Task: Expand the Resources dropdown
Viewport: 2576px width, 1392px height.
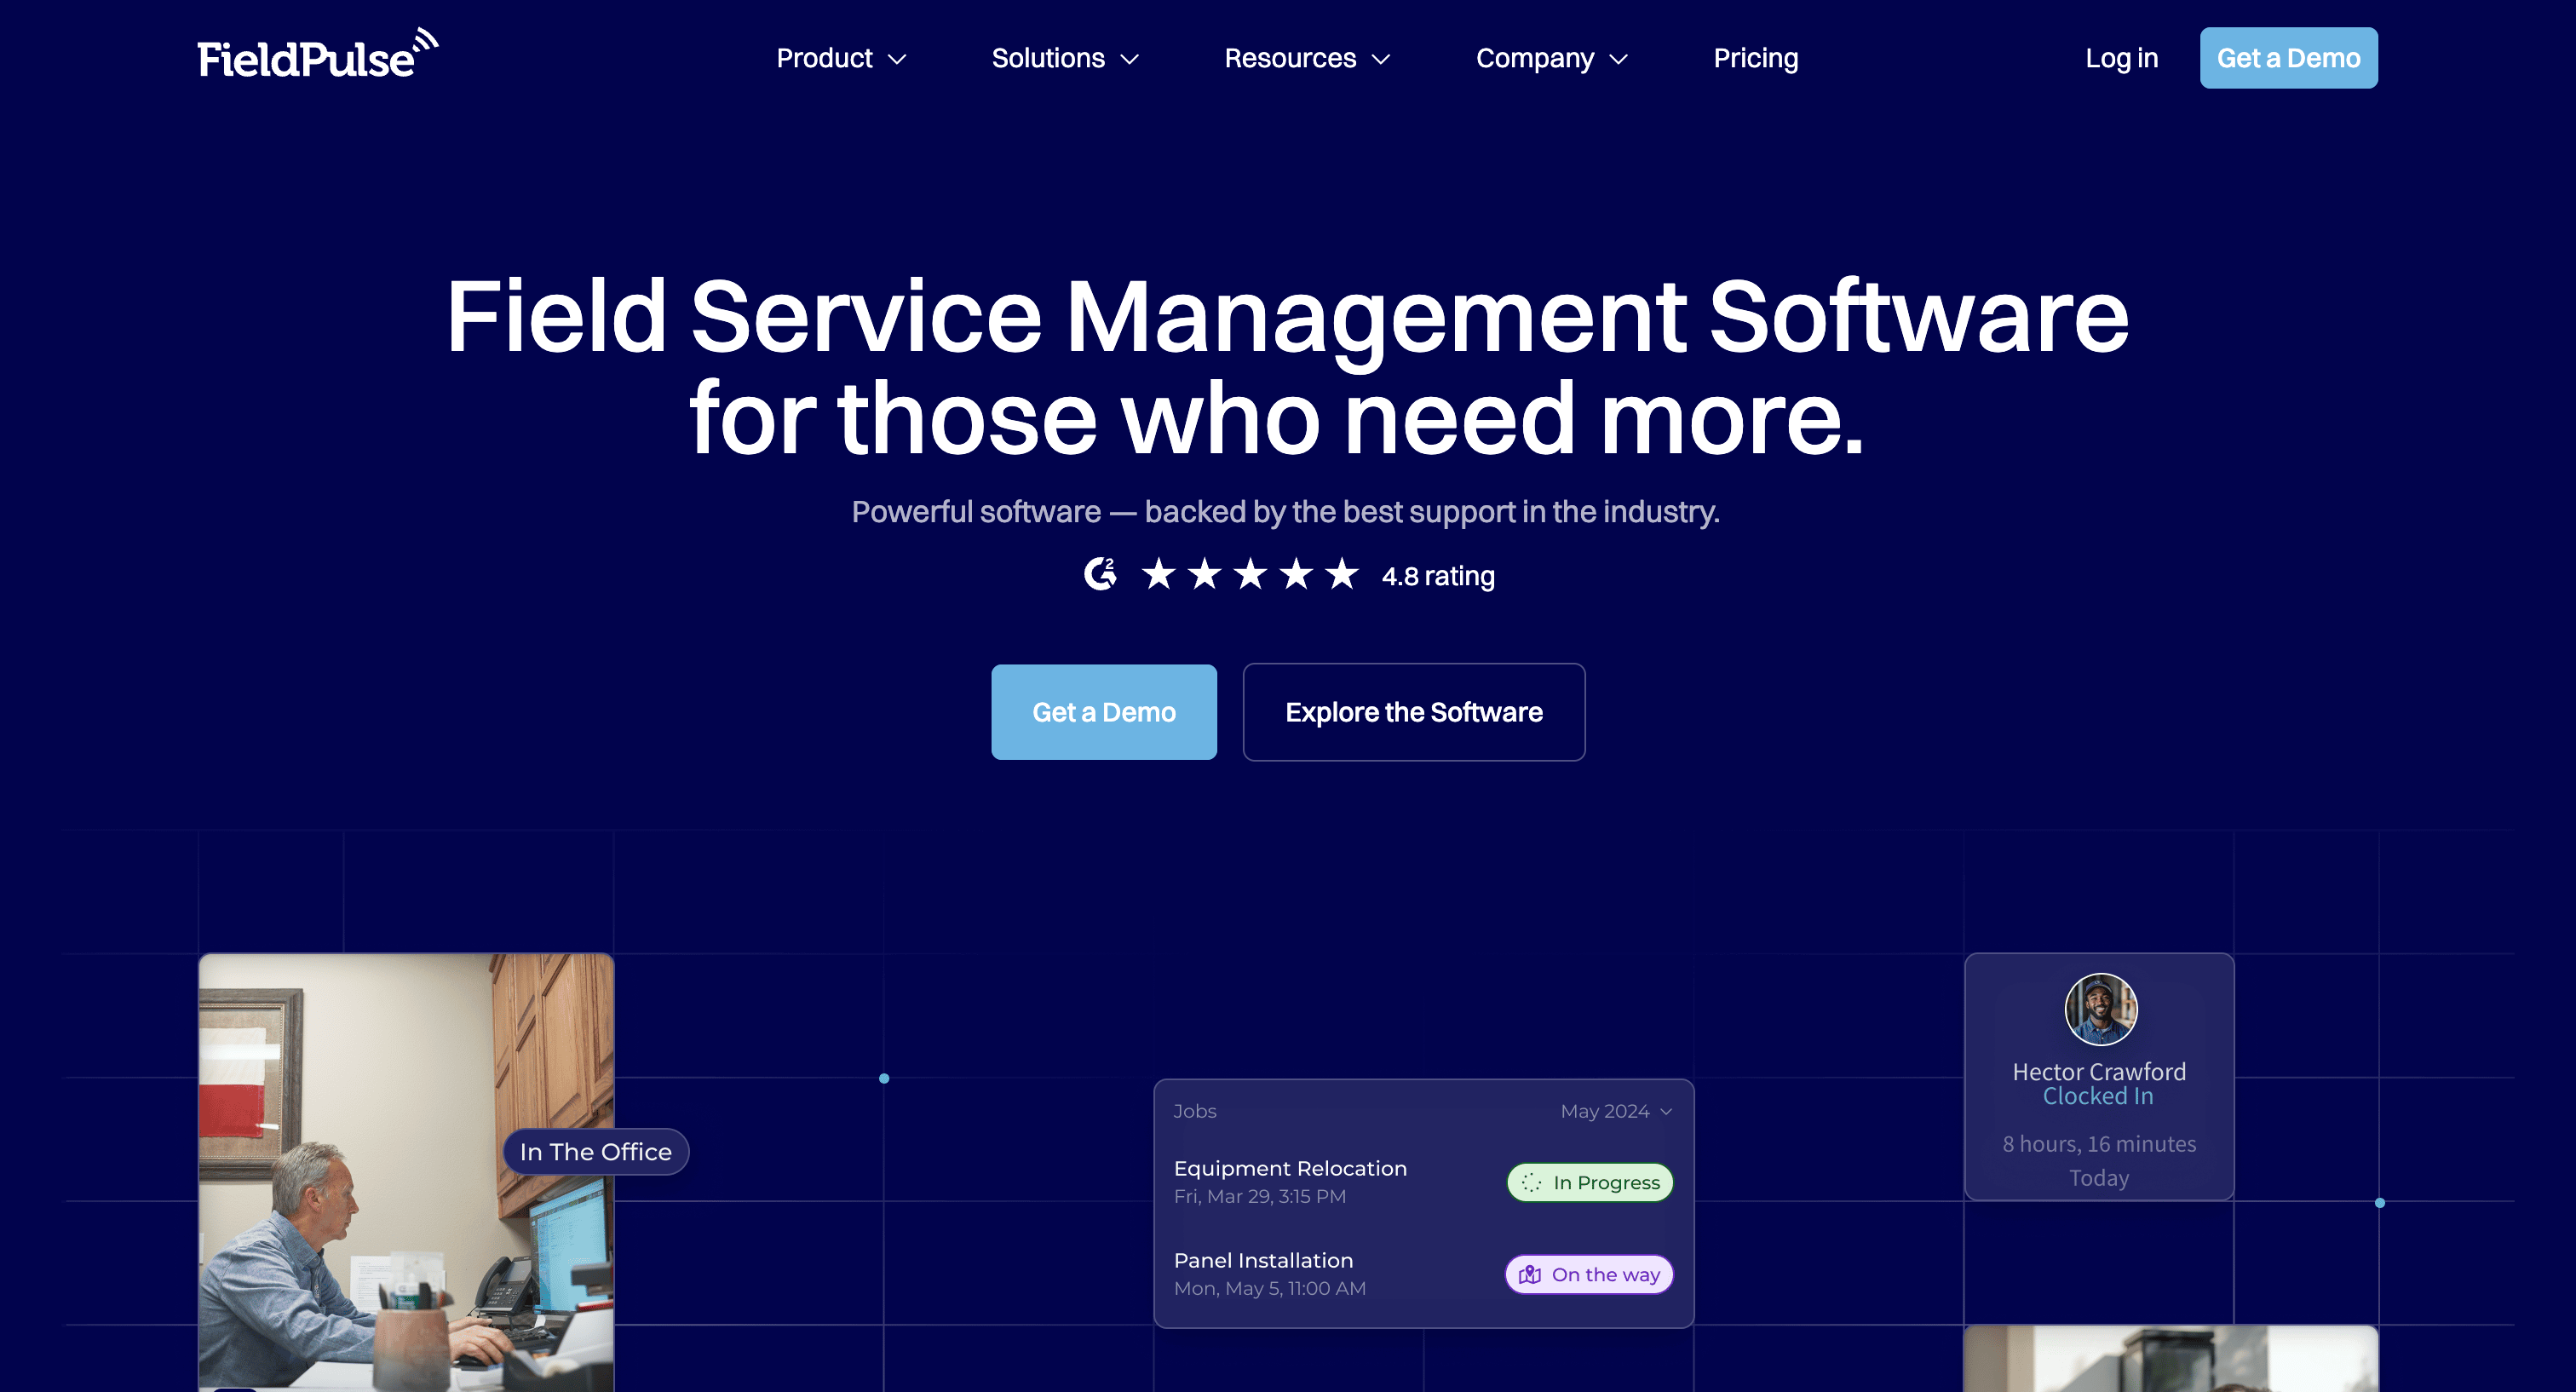Action: (1306, 59)
